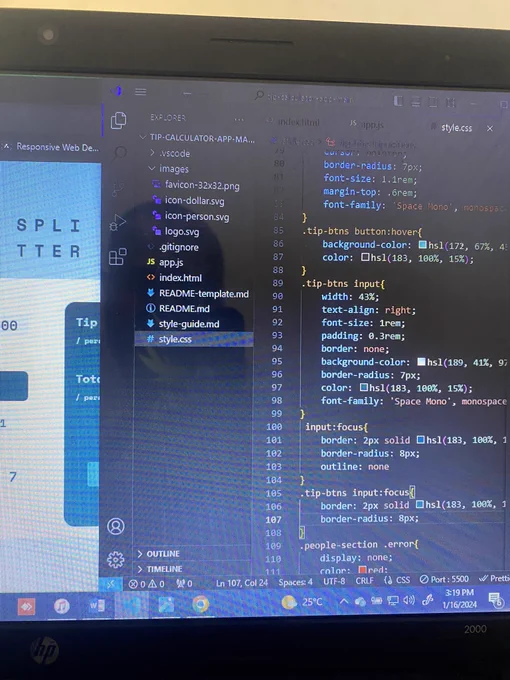
Task: Click the .people-section .error selector text
Action: [356, 545]
